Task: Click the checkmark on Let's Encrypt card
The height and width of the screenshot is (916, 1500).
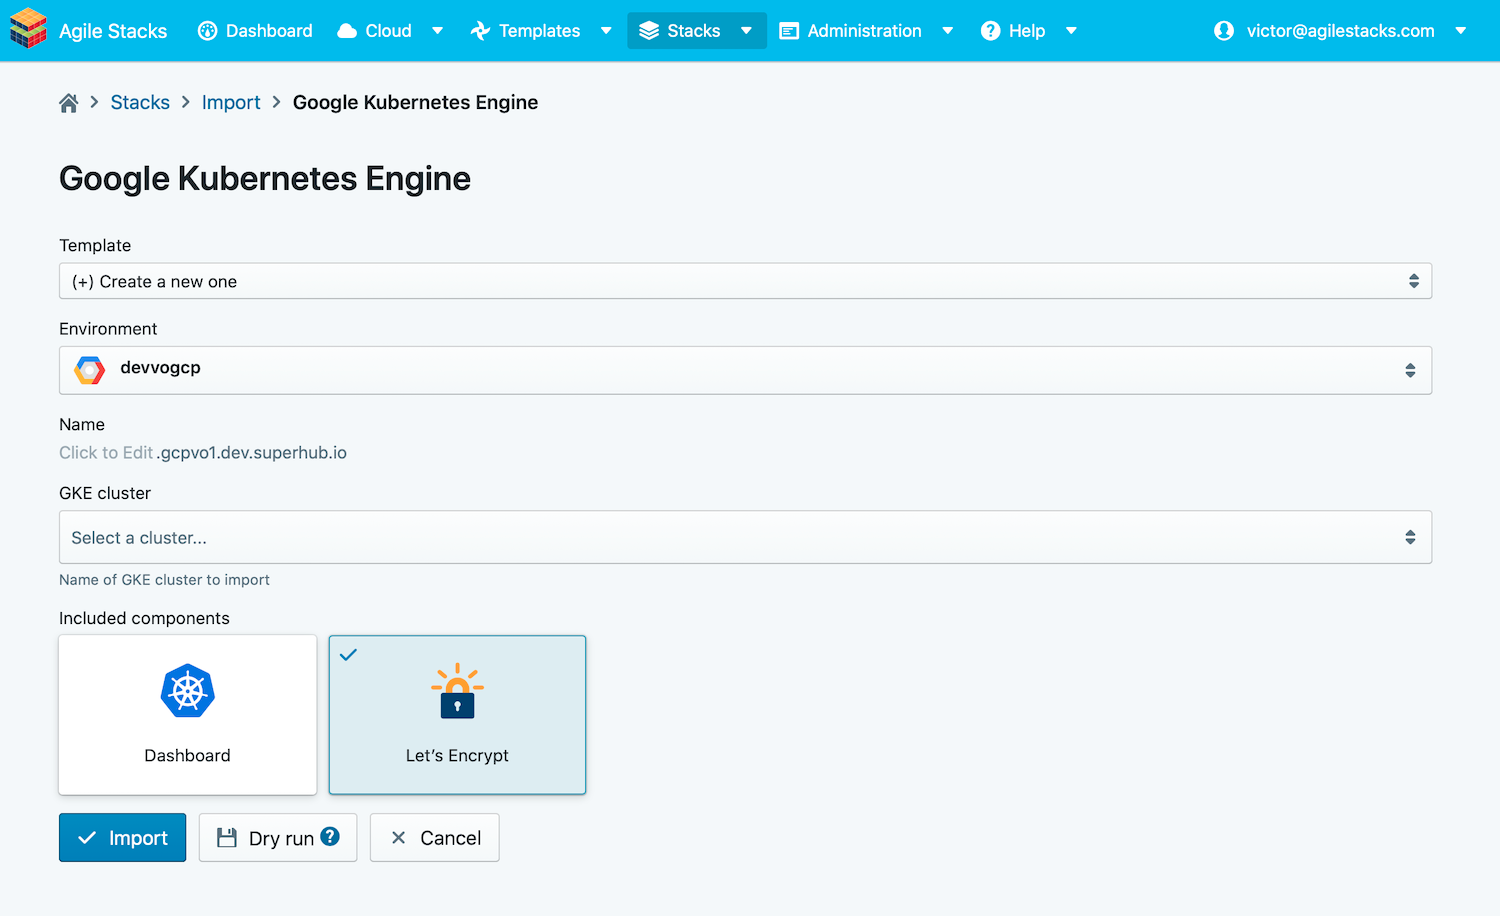Action: [x=348, y=655]
